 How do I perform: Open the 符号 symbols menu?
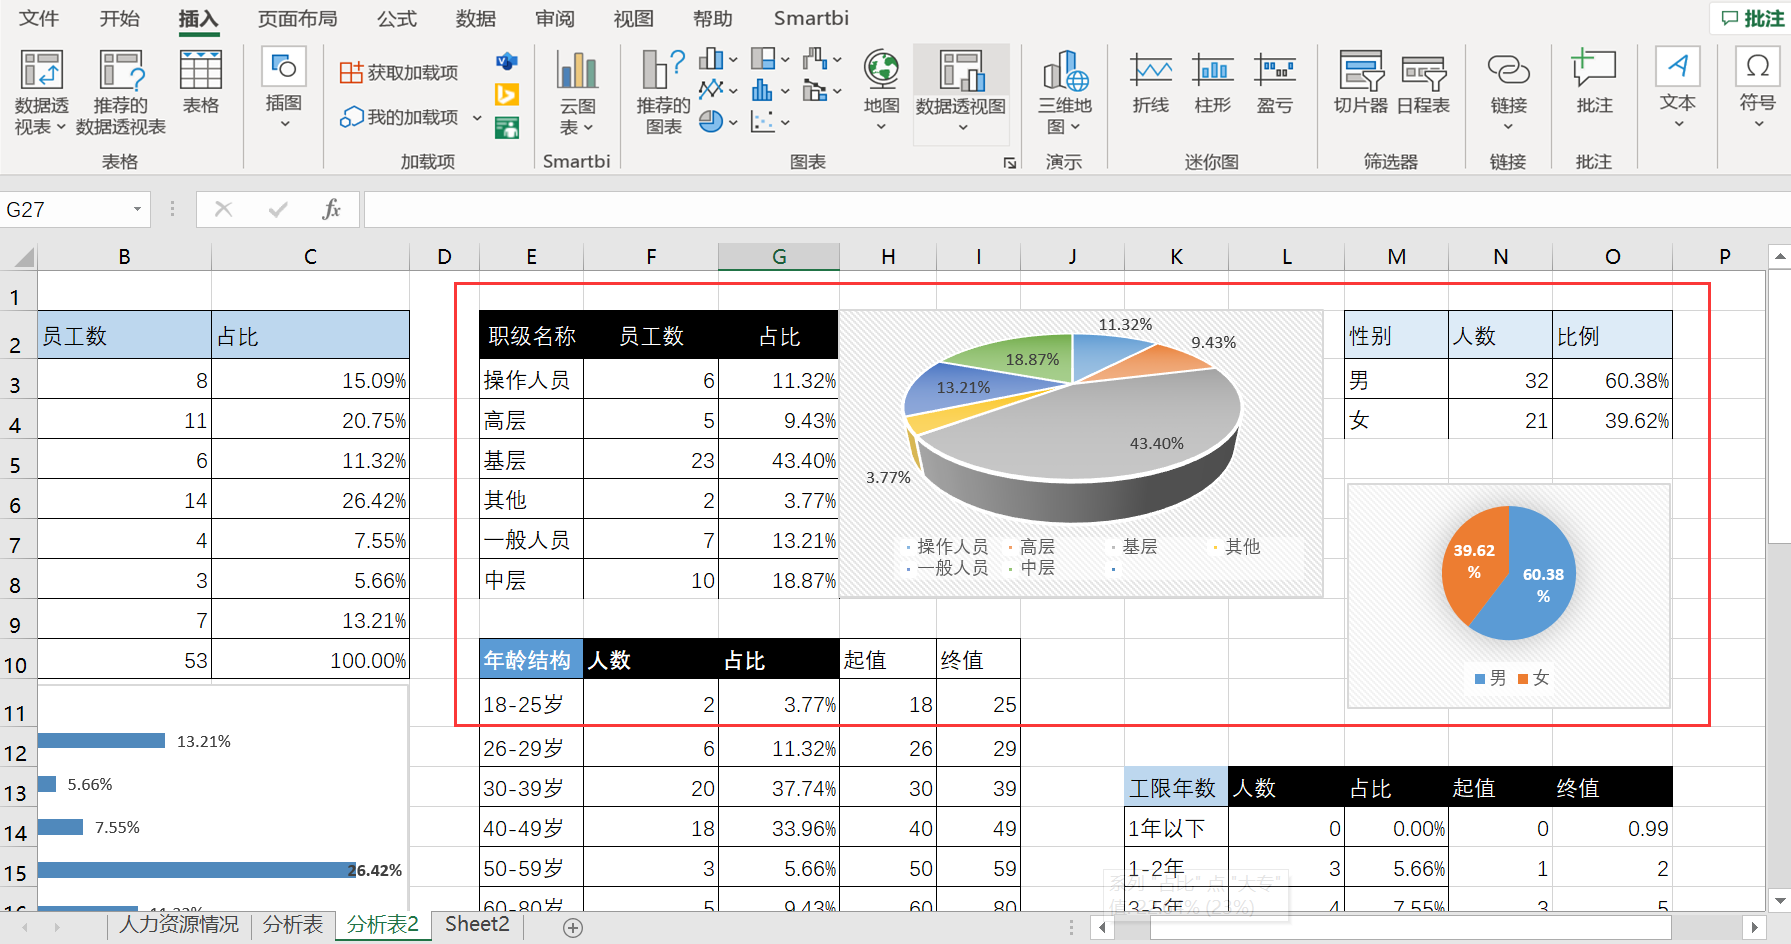[x=1757, y=88]
